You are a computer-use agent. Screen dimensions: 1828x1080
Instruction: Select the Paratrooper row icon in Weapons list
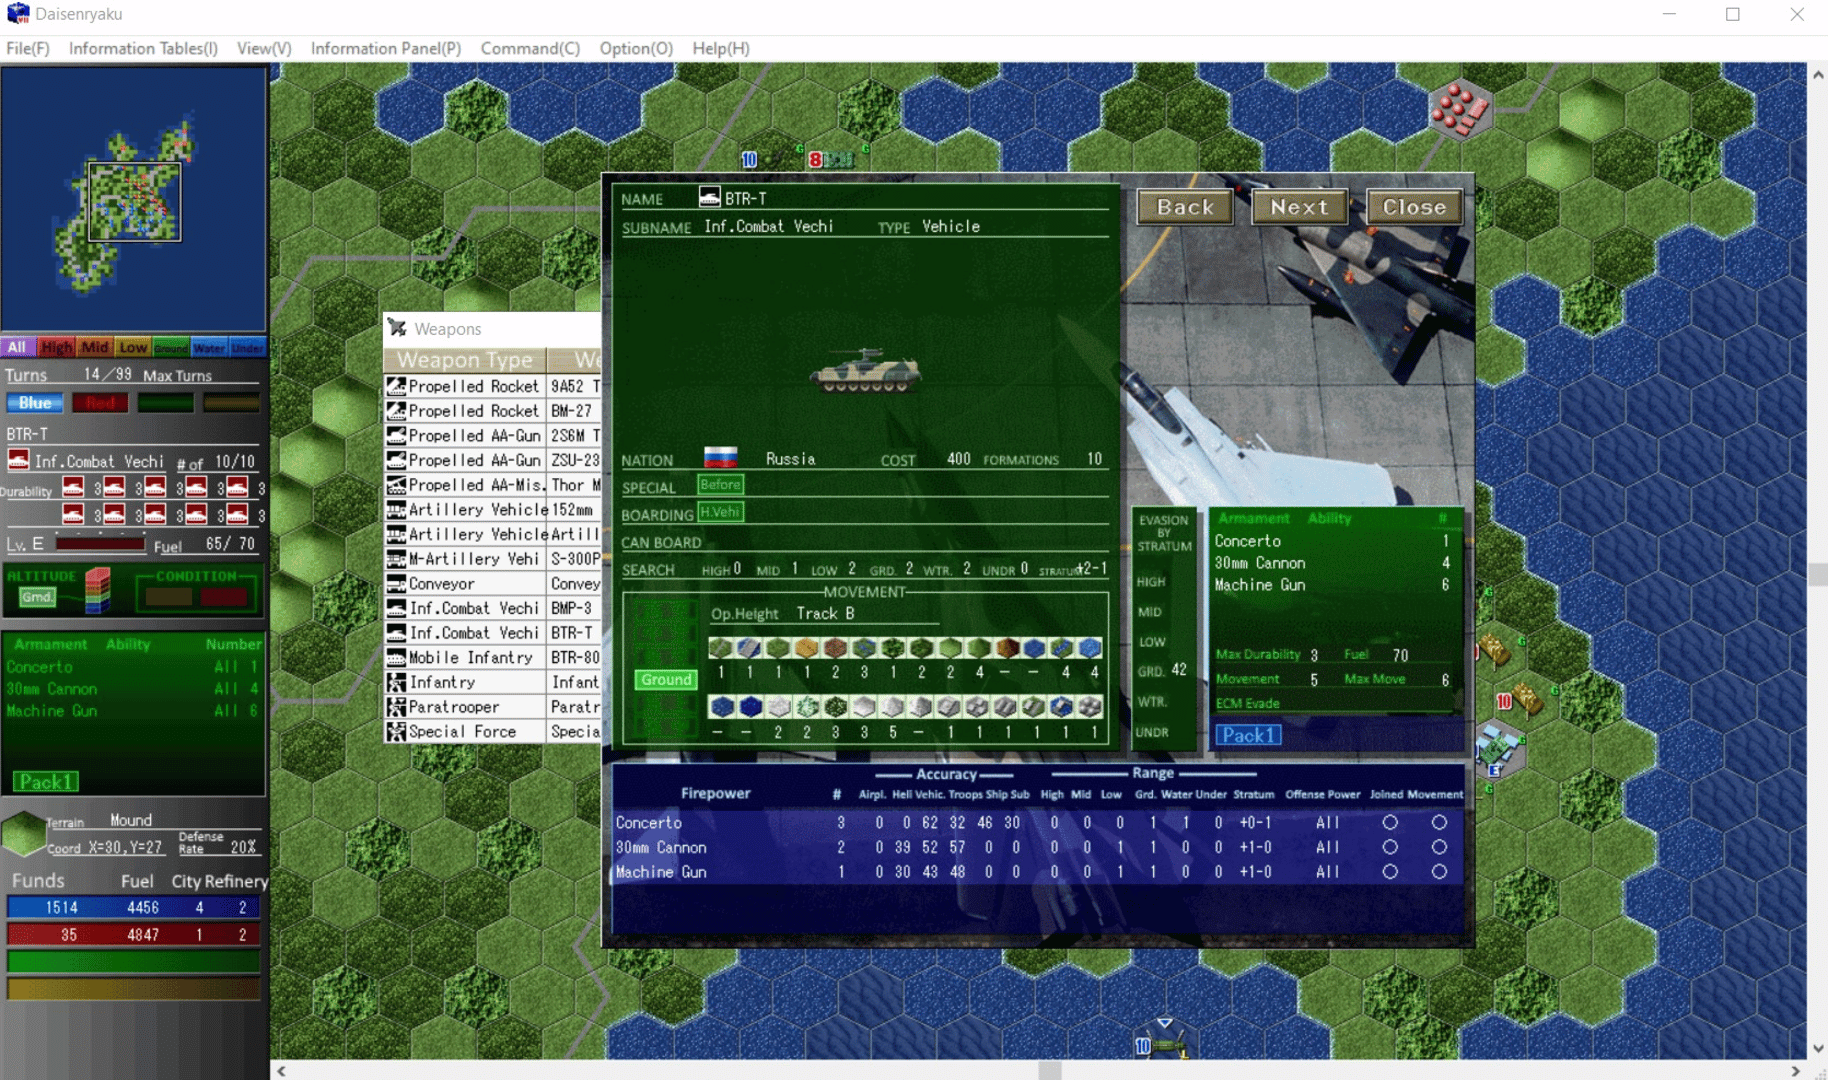click(396, 707)
